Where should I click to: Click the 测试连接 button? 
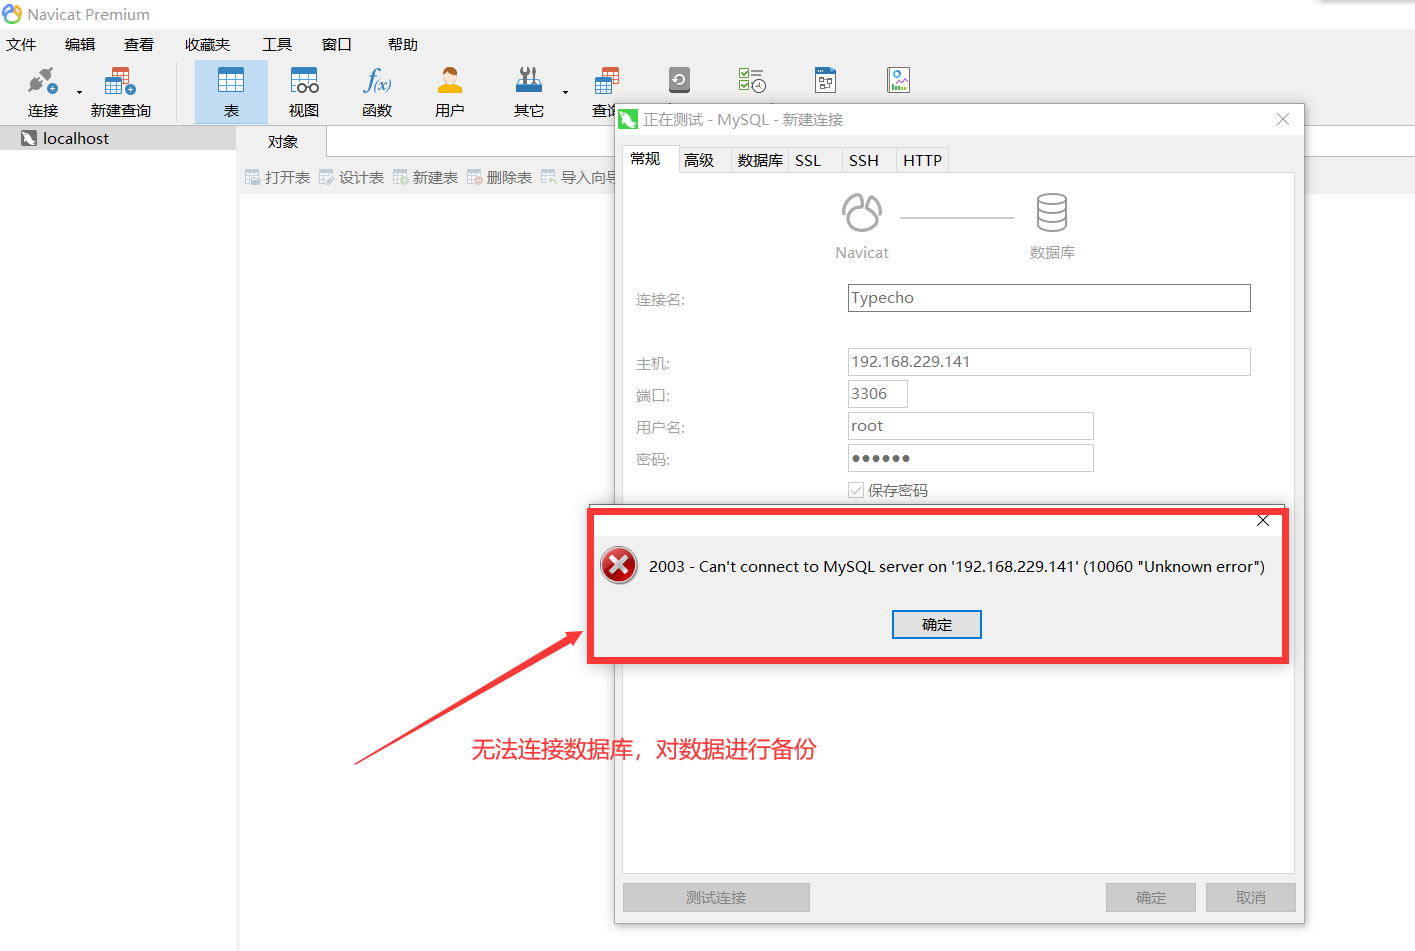[716, 897]
